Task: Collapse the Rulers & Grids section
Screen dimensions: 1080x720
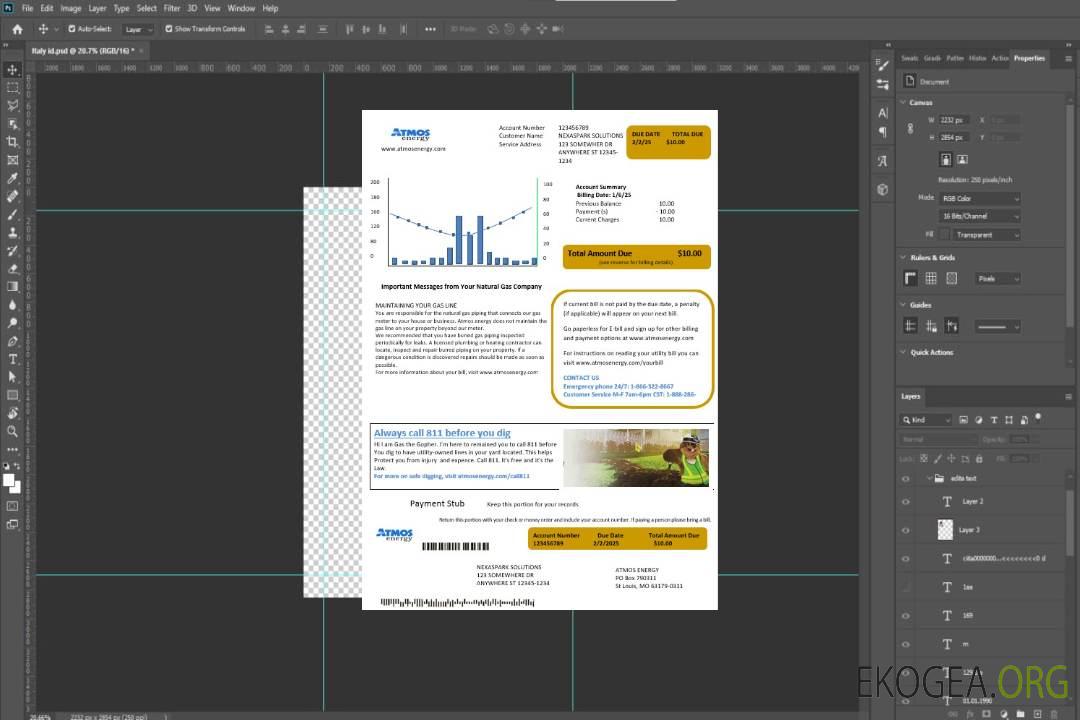Action: [903, 257]
